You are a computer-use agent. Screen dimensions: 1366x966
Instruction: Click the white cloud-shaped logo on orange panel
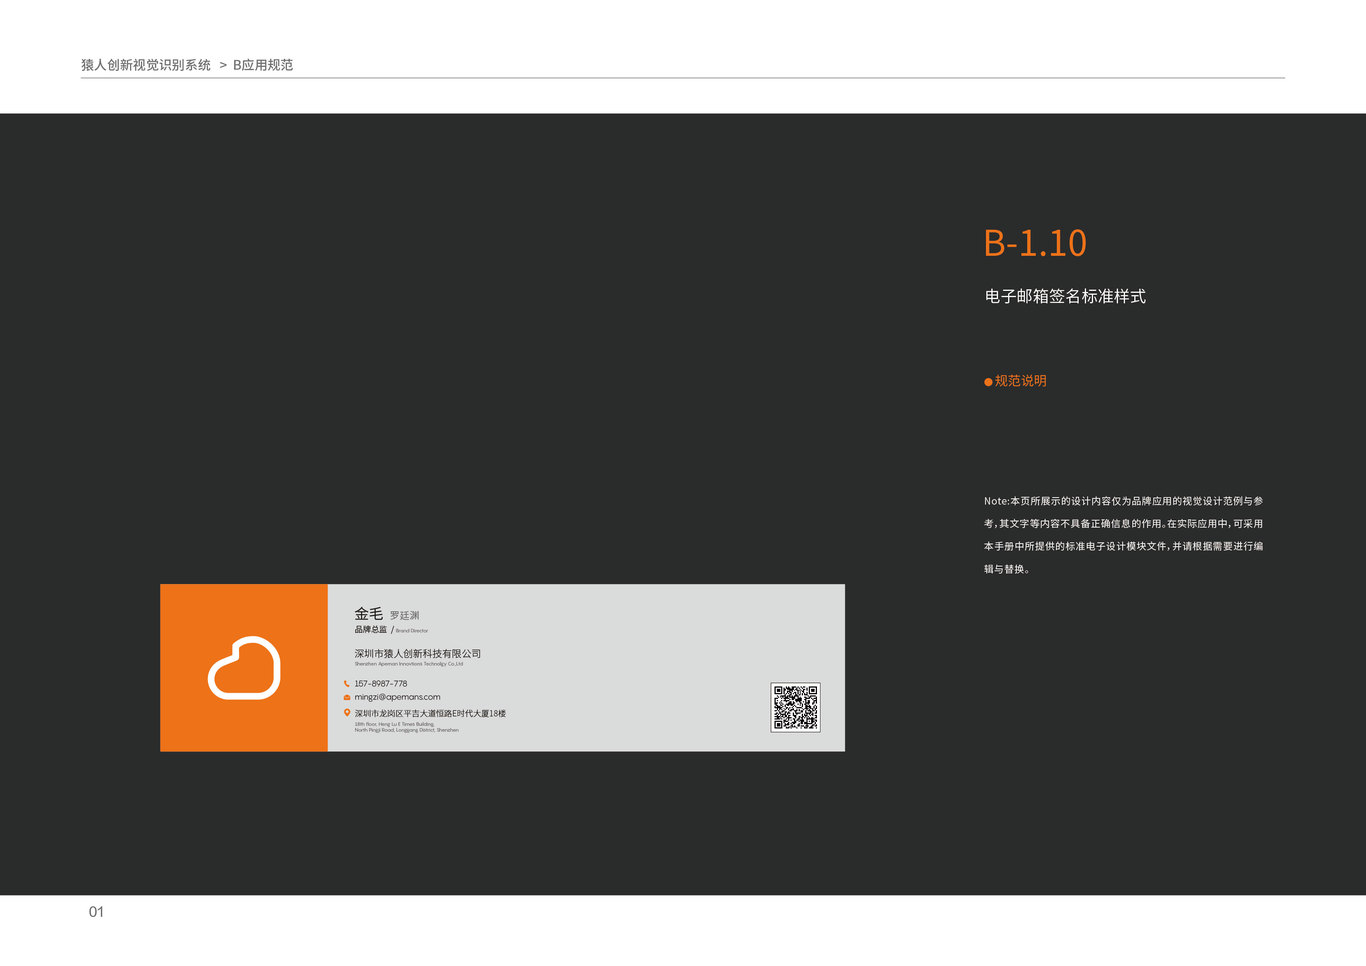click(x=244, y=668)
